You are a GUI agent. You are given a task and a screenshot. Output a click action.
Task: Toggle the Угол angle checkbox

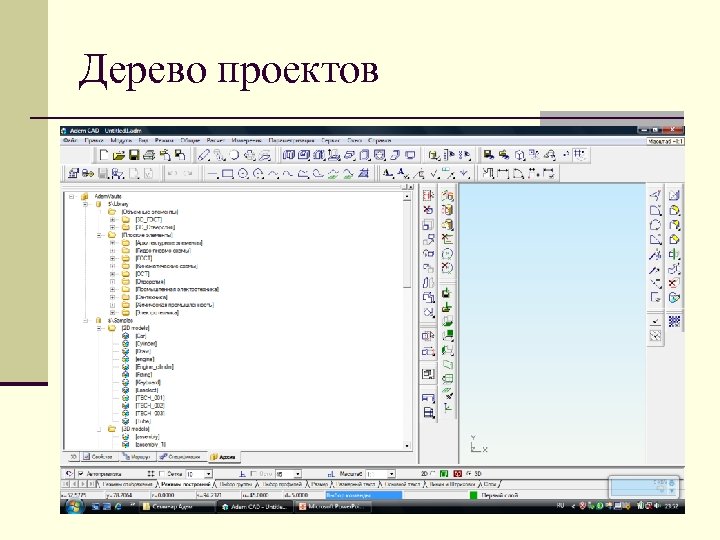pyautogui.click(x=254, y=473)
